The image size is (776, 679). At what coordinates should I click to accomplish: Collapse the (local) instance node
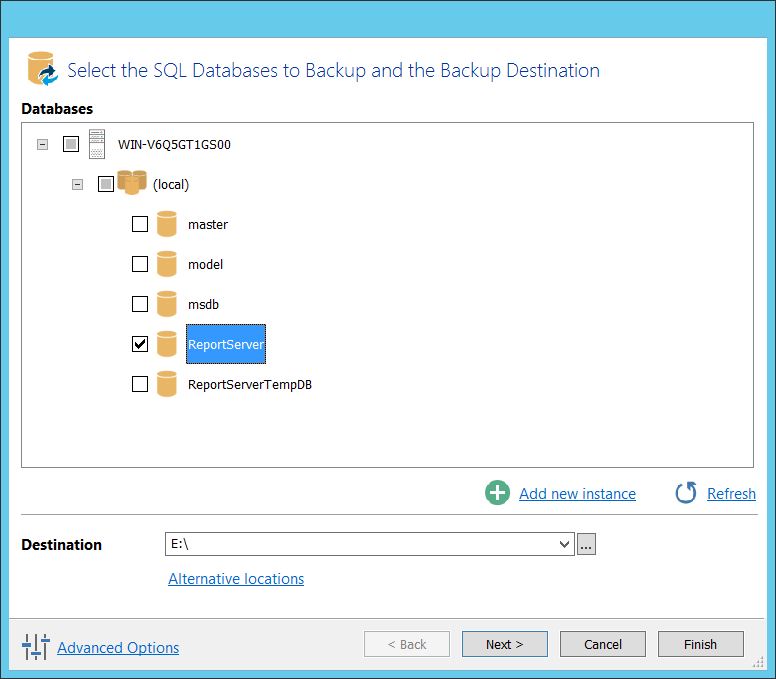point(77,185)
